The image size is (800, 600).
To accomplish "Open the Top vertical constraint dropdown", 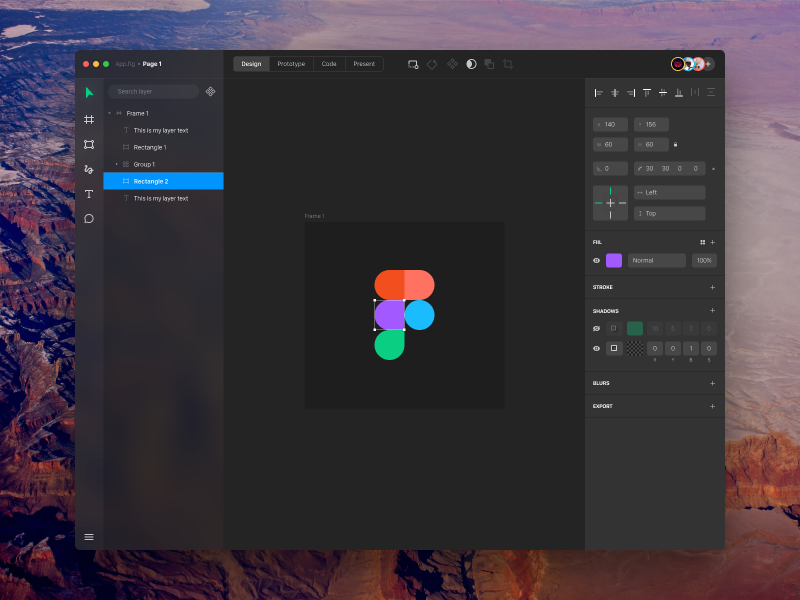I will coord(669,213).
